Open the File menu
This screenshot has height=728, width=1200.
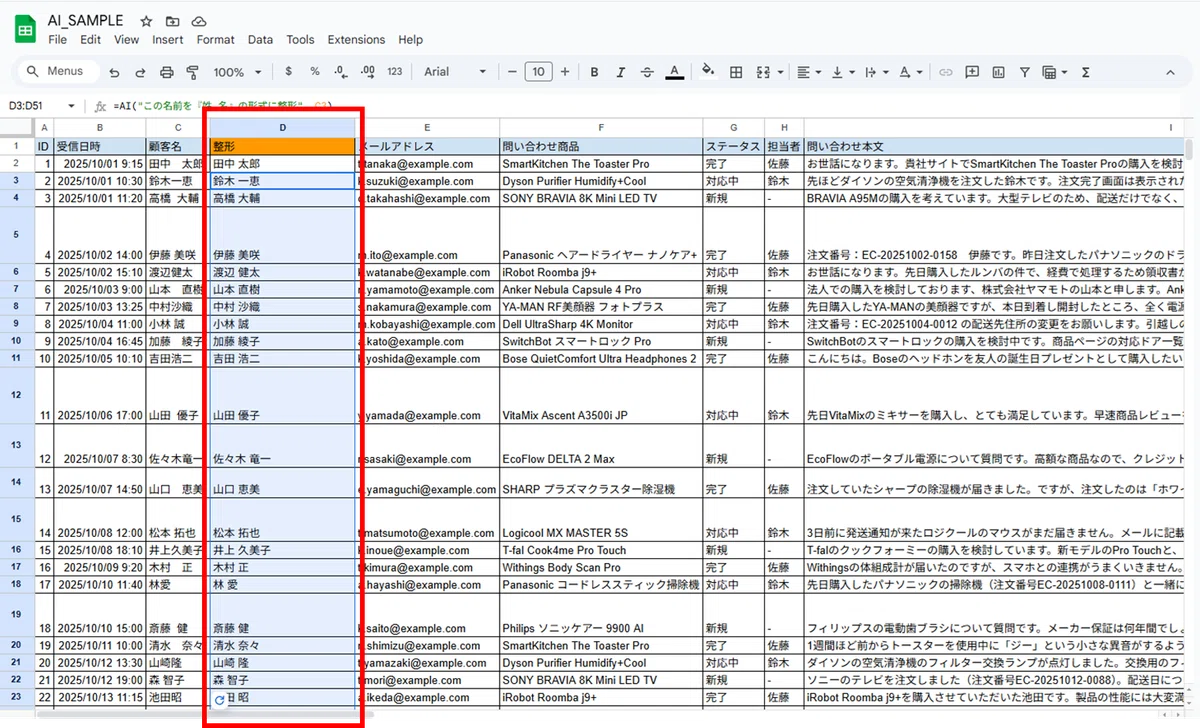click(x=57, y=40)
